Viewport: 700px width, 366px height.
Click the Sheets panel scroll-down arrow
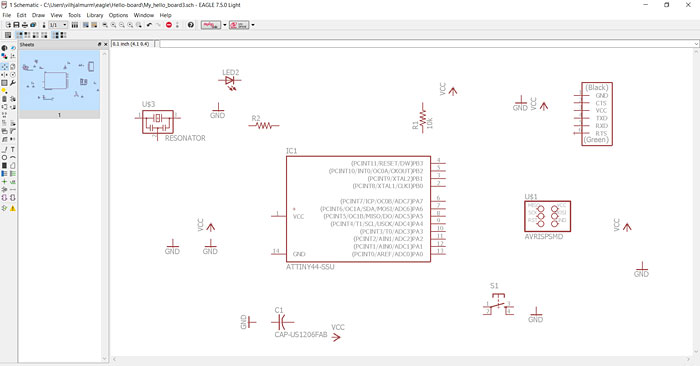click(x=105, y=358)
